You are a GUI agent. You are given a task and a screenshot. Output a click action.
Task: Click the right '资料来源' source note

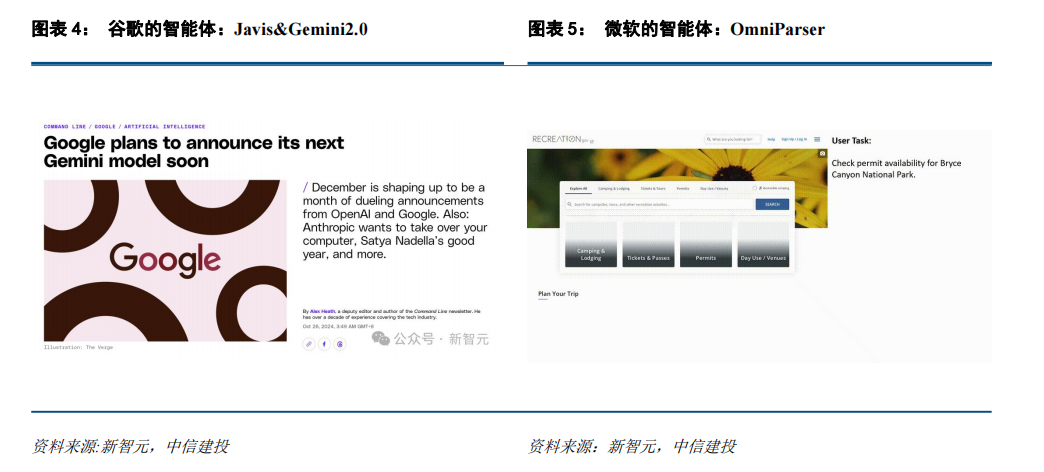point(632,446)
